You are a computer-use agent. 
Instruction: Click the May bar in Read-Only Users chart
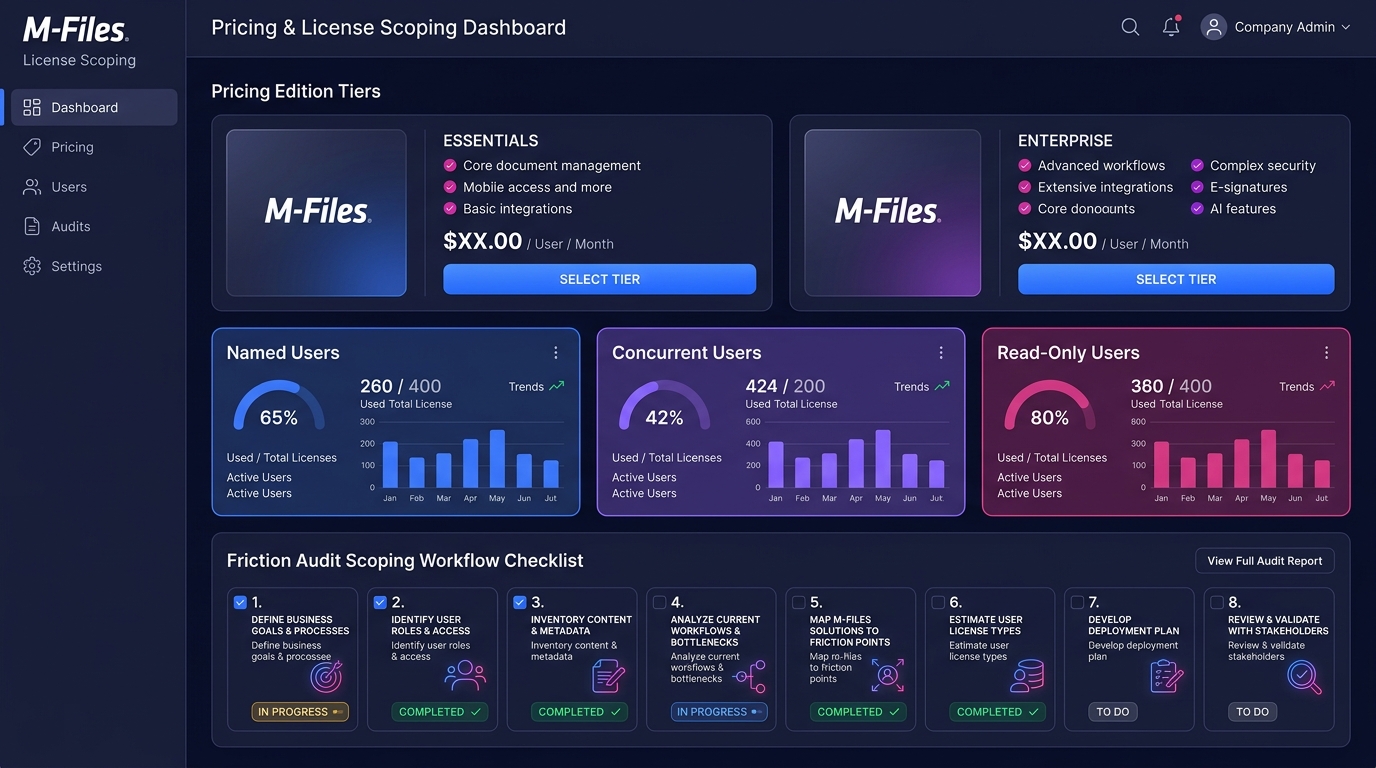[x=1268, y=459]
